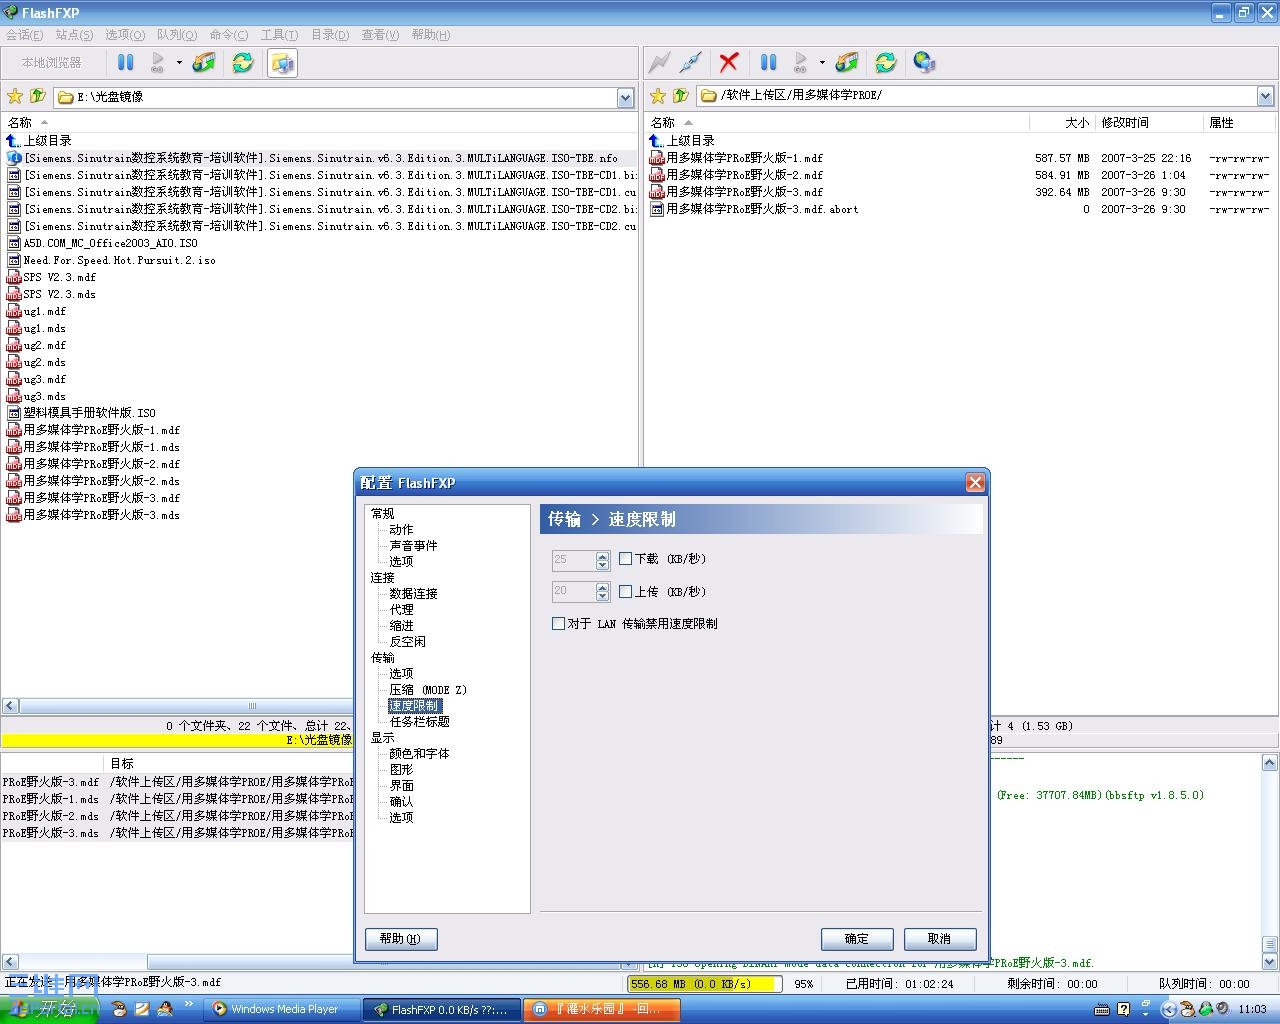Click 确定 to confirm settings
This screenshot has height=1024, width=1280.
pos(857,939)
